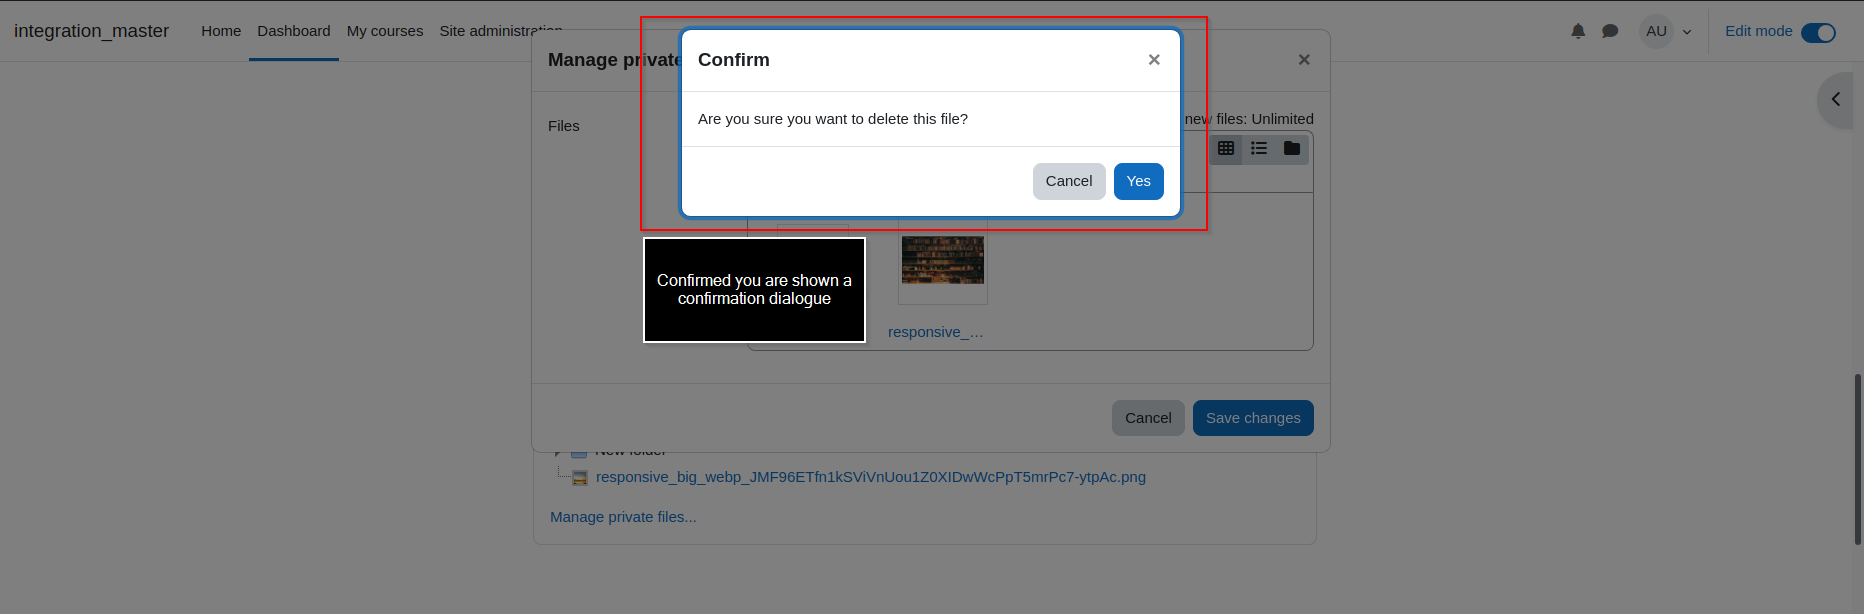Close the Manage private files dialog
Image resolution: width=1864 pixels, height=614 pixels.
click(1304, 60)
